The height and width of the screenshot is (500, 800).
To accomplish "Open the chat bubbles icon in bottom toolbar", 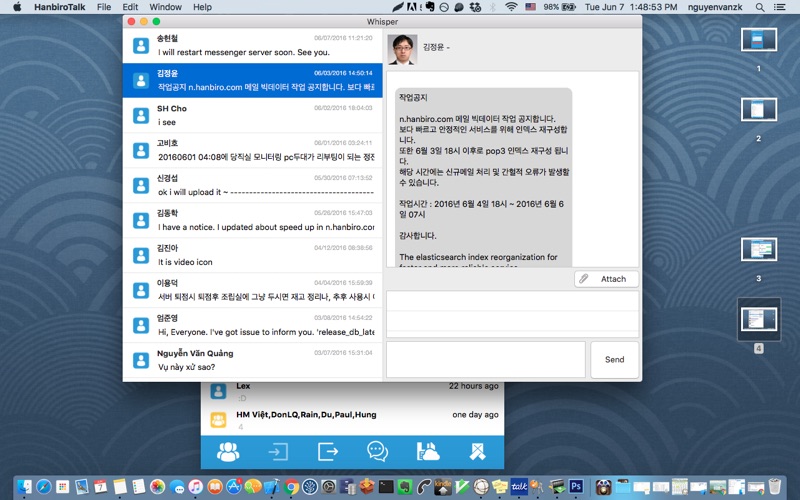I will coord(378,452).
